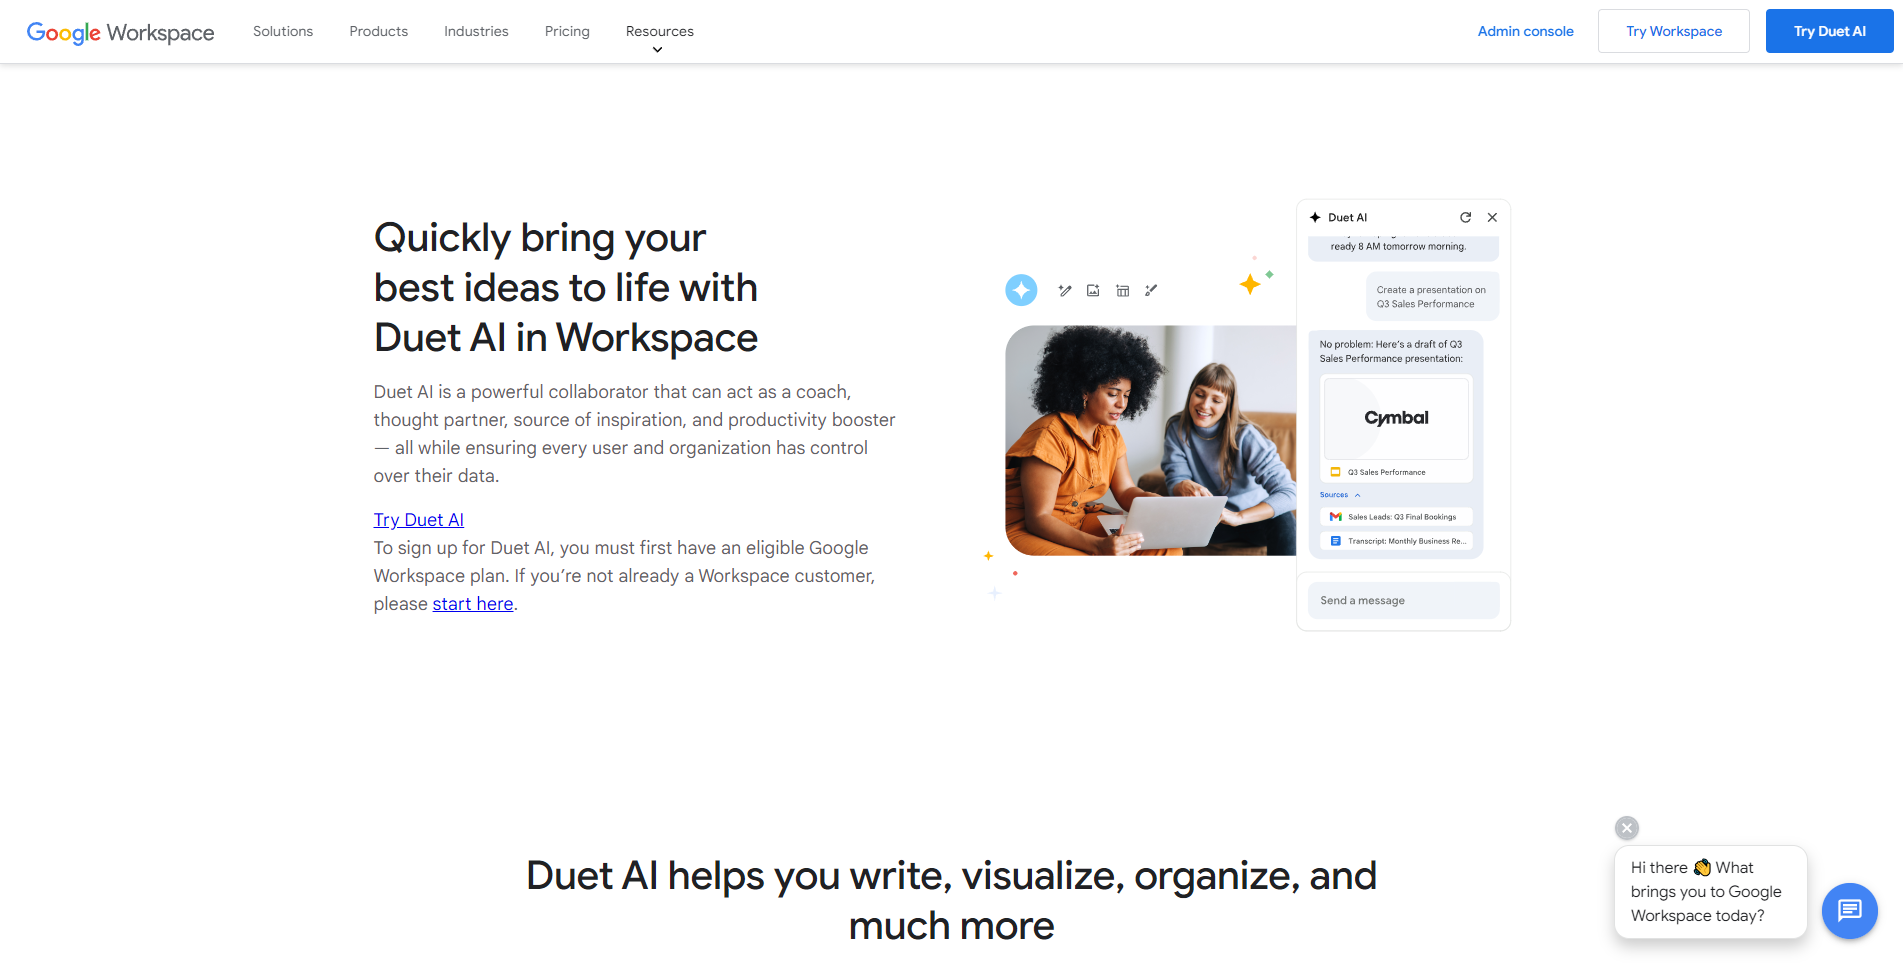Image resolution: width=1903 pixels, height=963 pixels.
Task: Open the Sales Leads Gmail source
Action: 1396,517
